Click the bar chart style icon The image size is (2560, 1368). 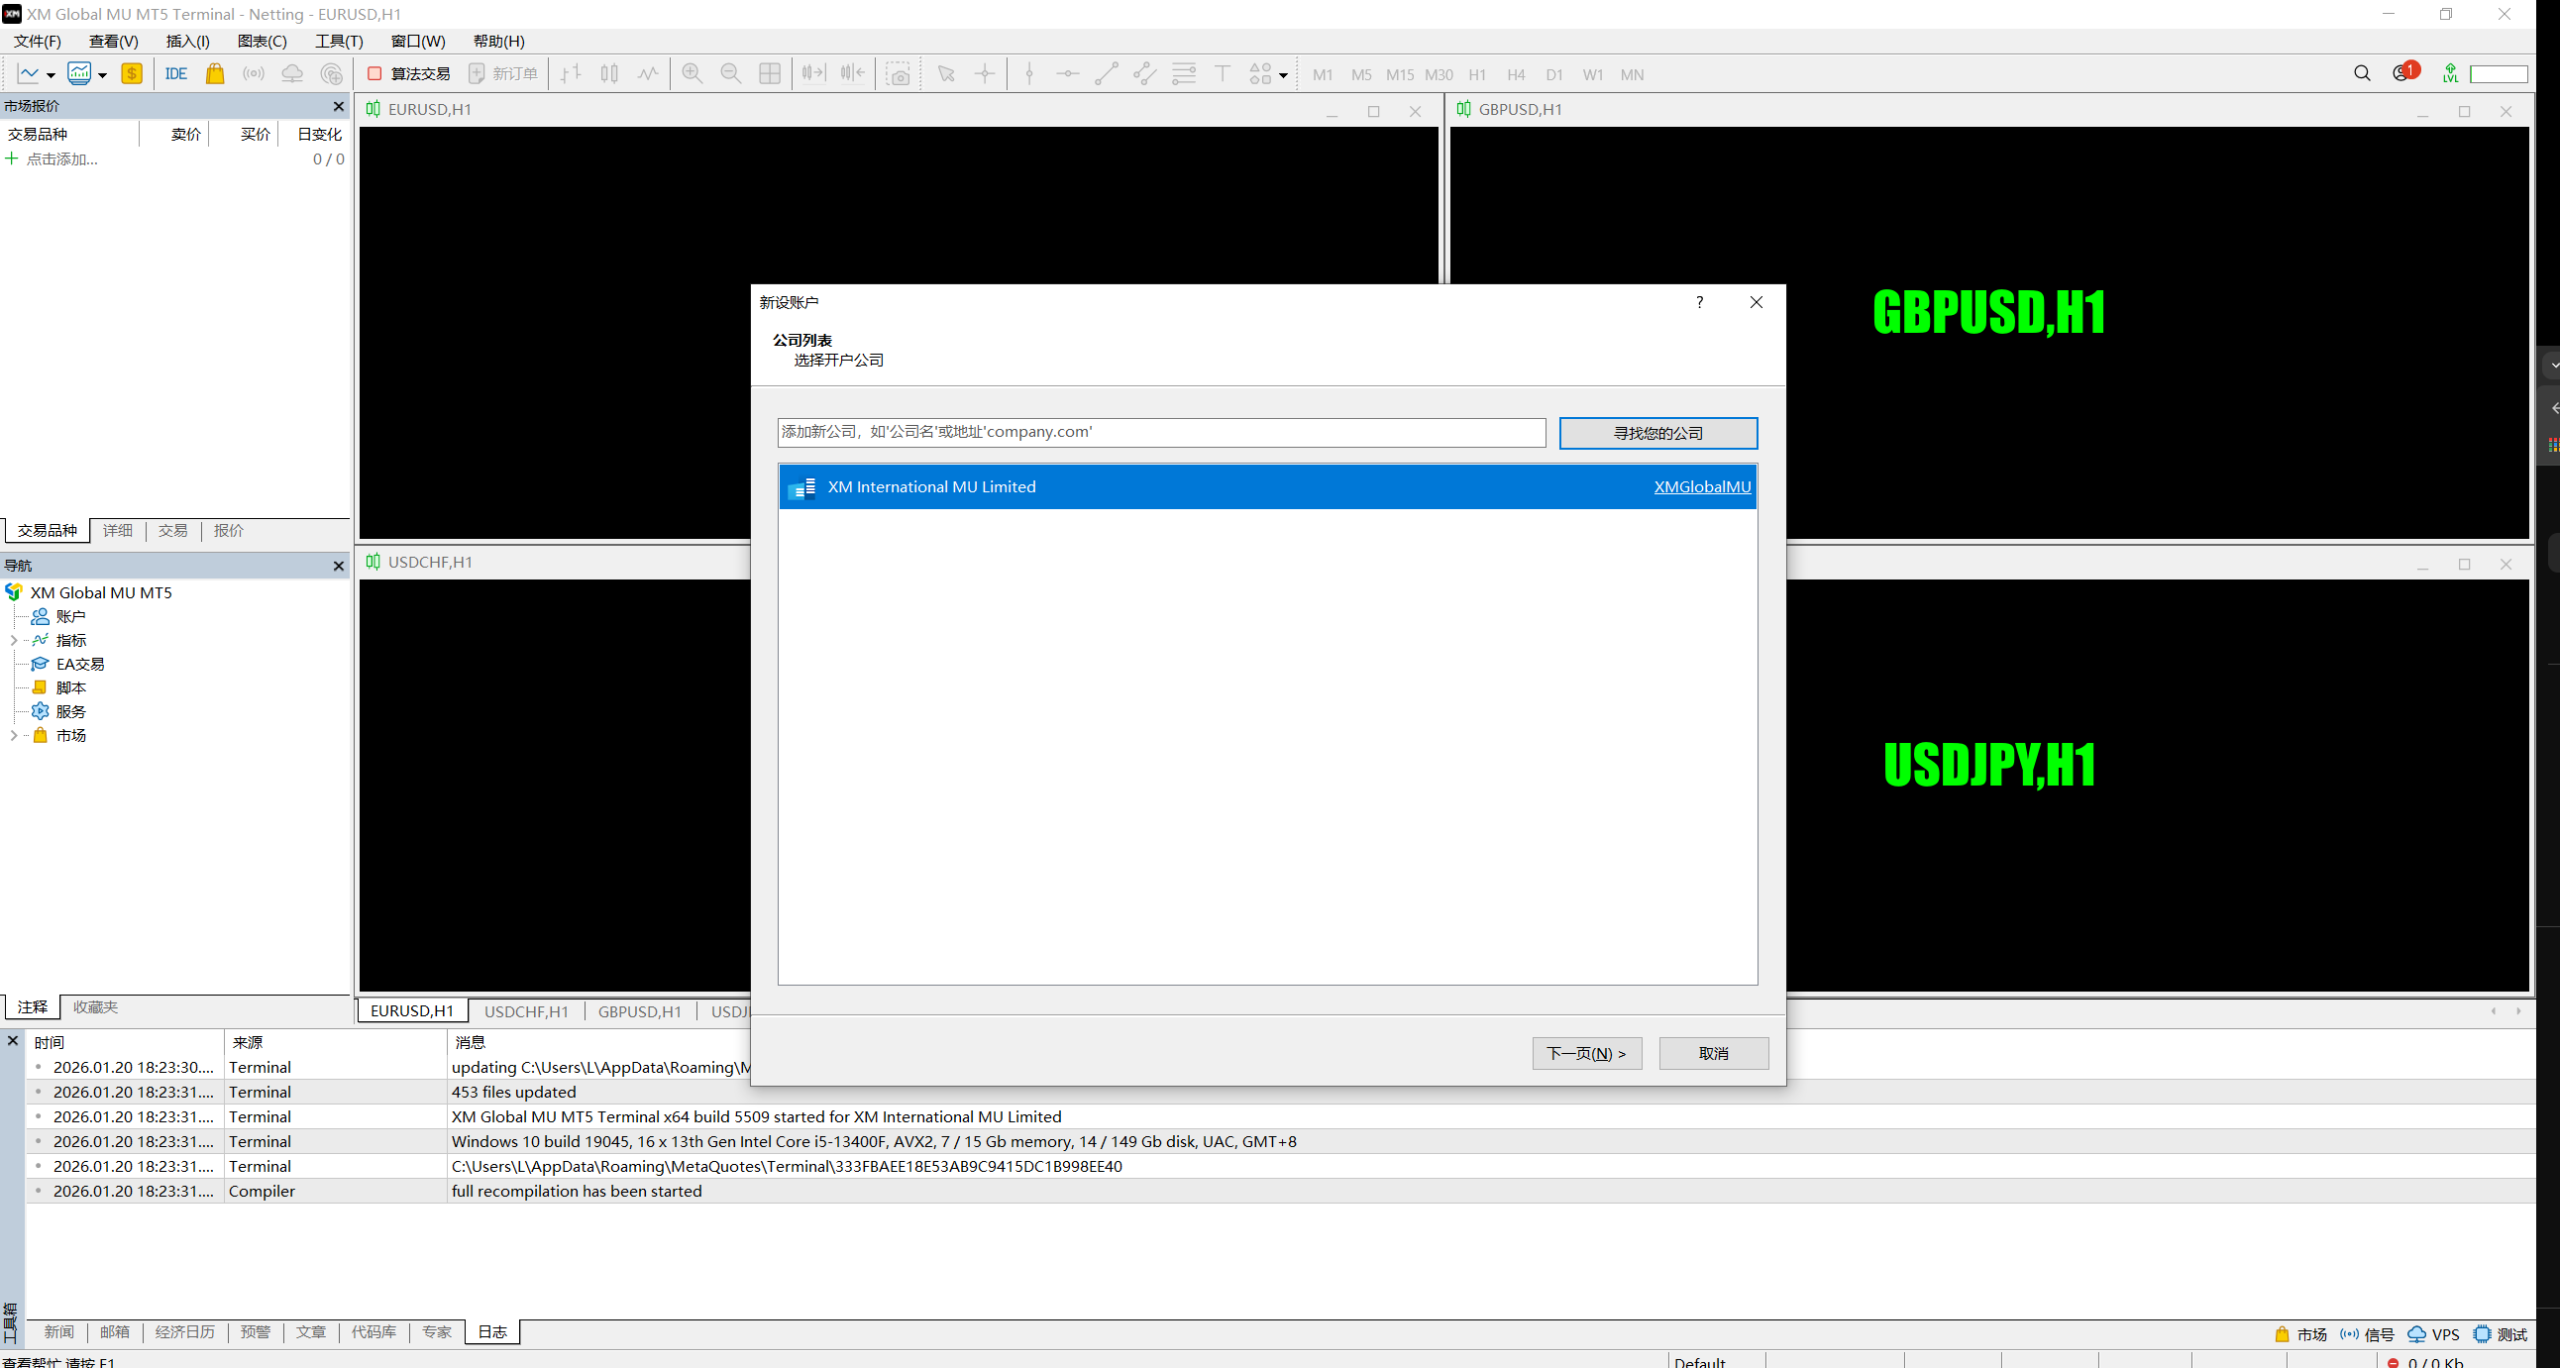click(x=571, y=74)
